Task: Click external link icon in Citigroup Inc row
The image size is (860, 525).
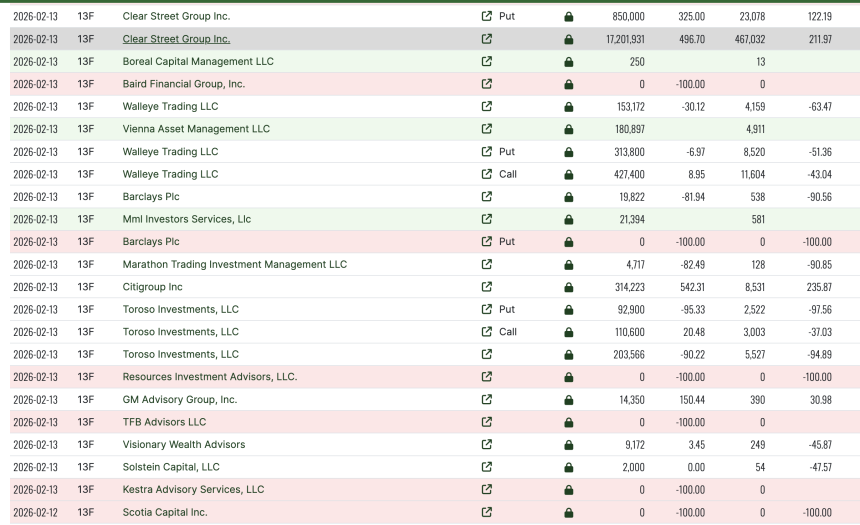Action: (487, 287)
